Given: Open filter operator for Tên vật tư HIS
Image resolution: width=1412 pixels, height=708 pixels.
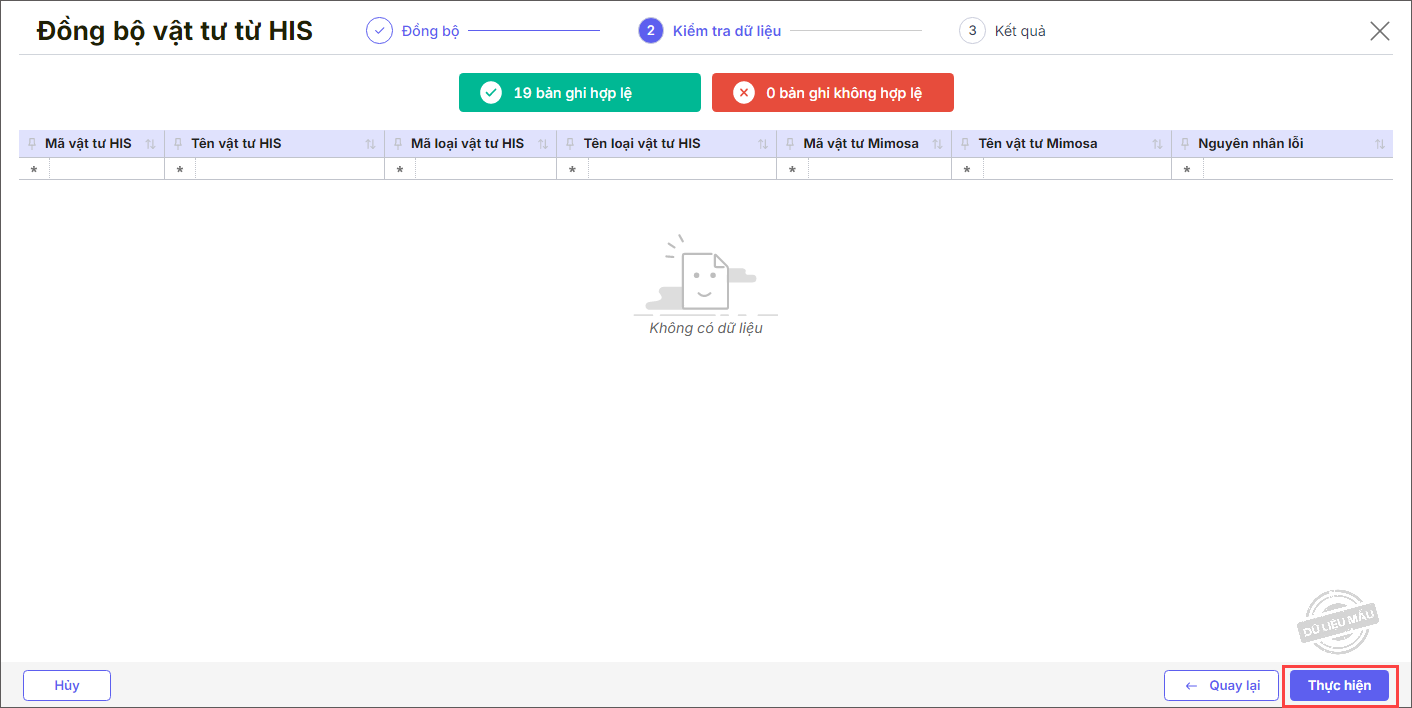Looking at the screenshot, I should 180,170.
